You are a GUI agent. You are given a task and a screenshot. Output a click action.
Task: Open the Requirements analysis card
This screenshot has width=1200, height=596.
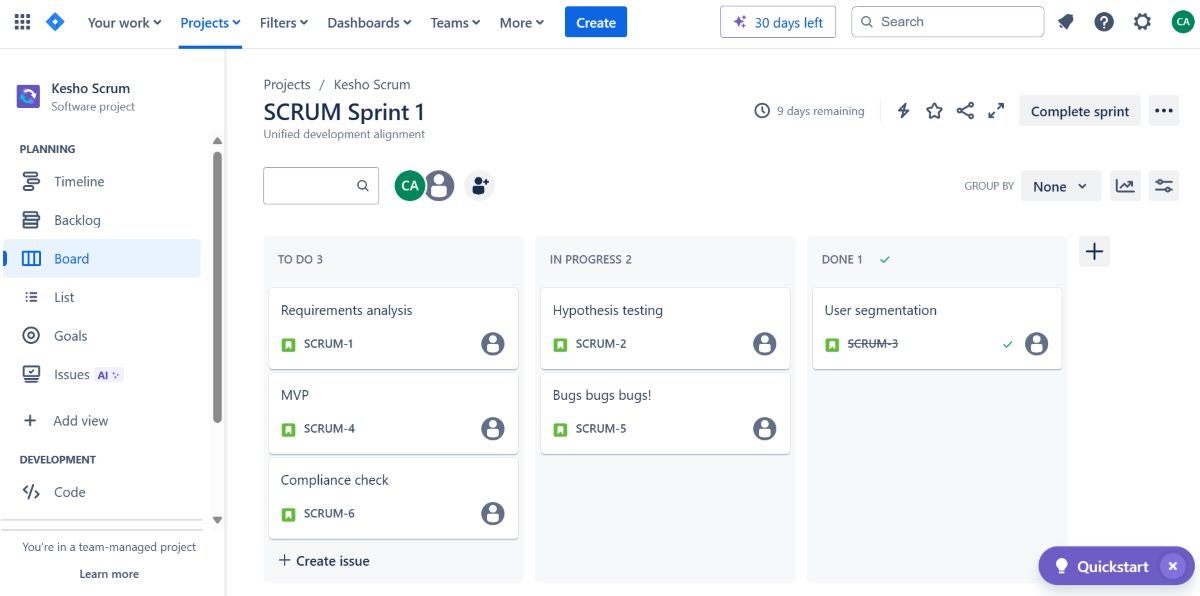coord(394,328)
